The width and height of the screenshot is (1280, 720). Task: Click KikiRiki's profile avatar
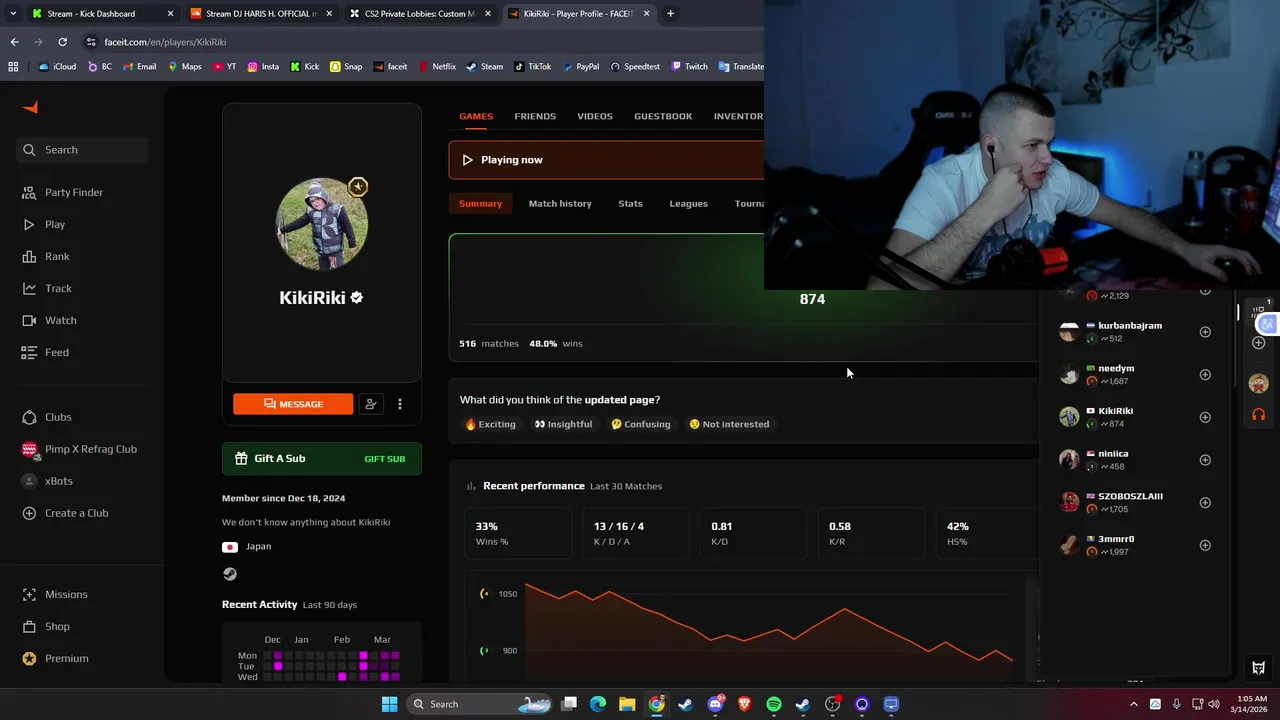322,225
